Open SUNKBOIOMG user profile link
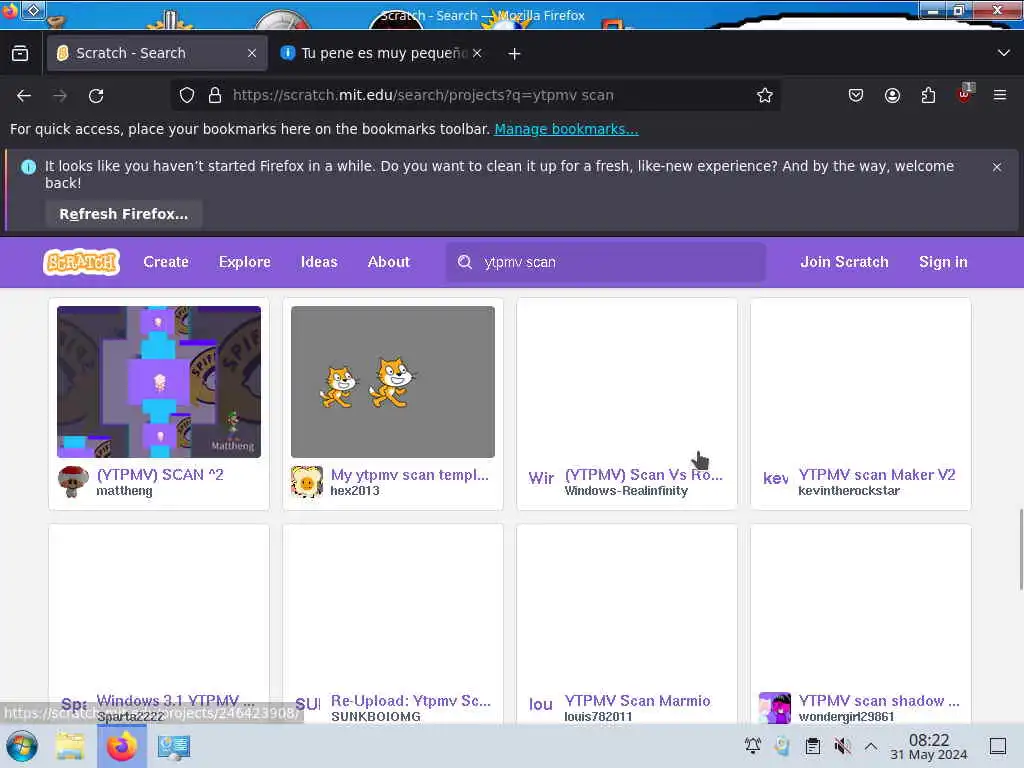The height and width of the screenshot is (768, 1024). coord(376,716)
